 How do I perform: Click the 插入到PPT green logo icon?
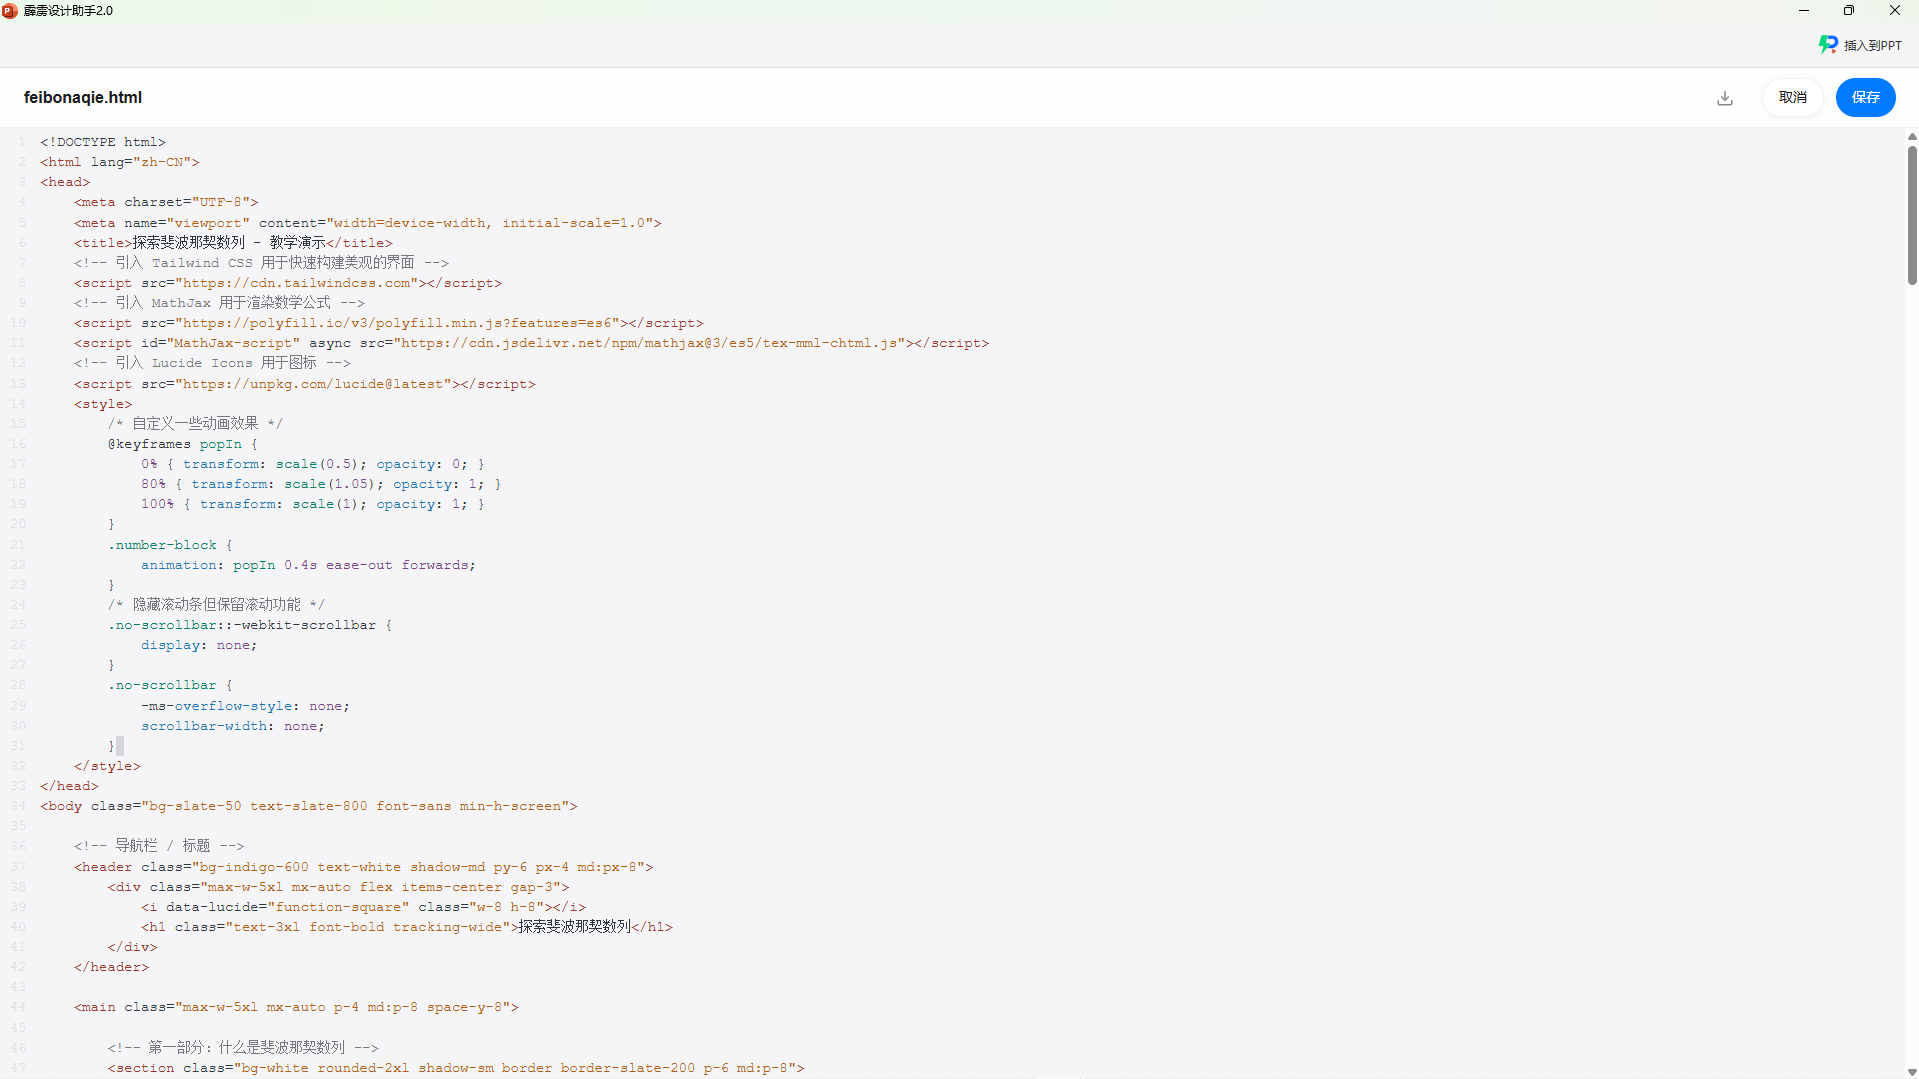(x=1828, y=45)
